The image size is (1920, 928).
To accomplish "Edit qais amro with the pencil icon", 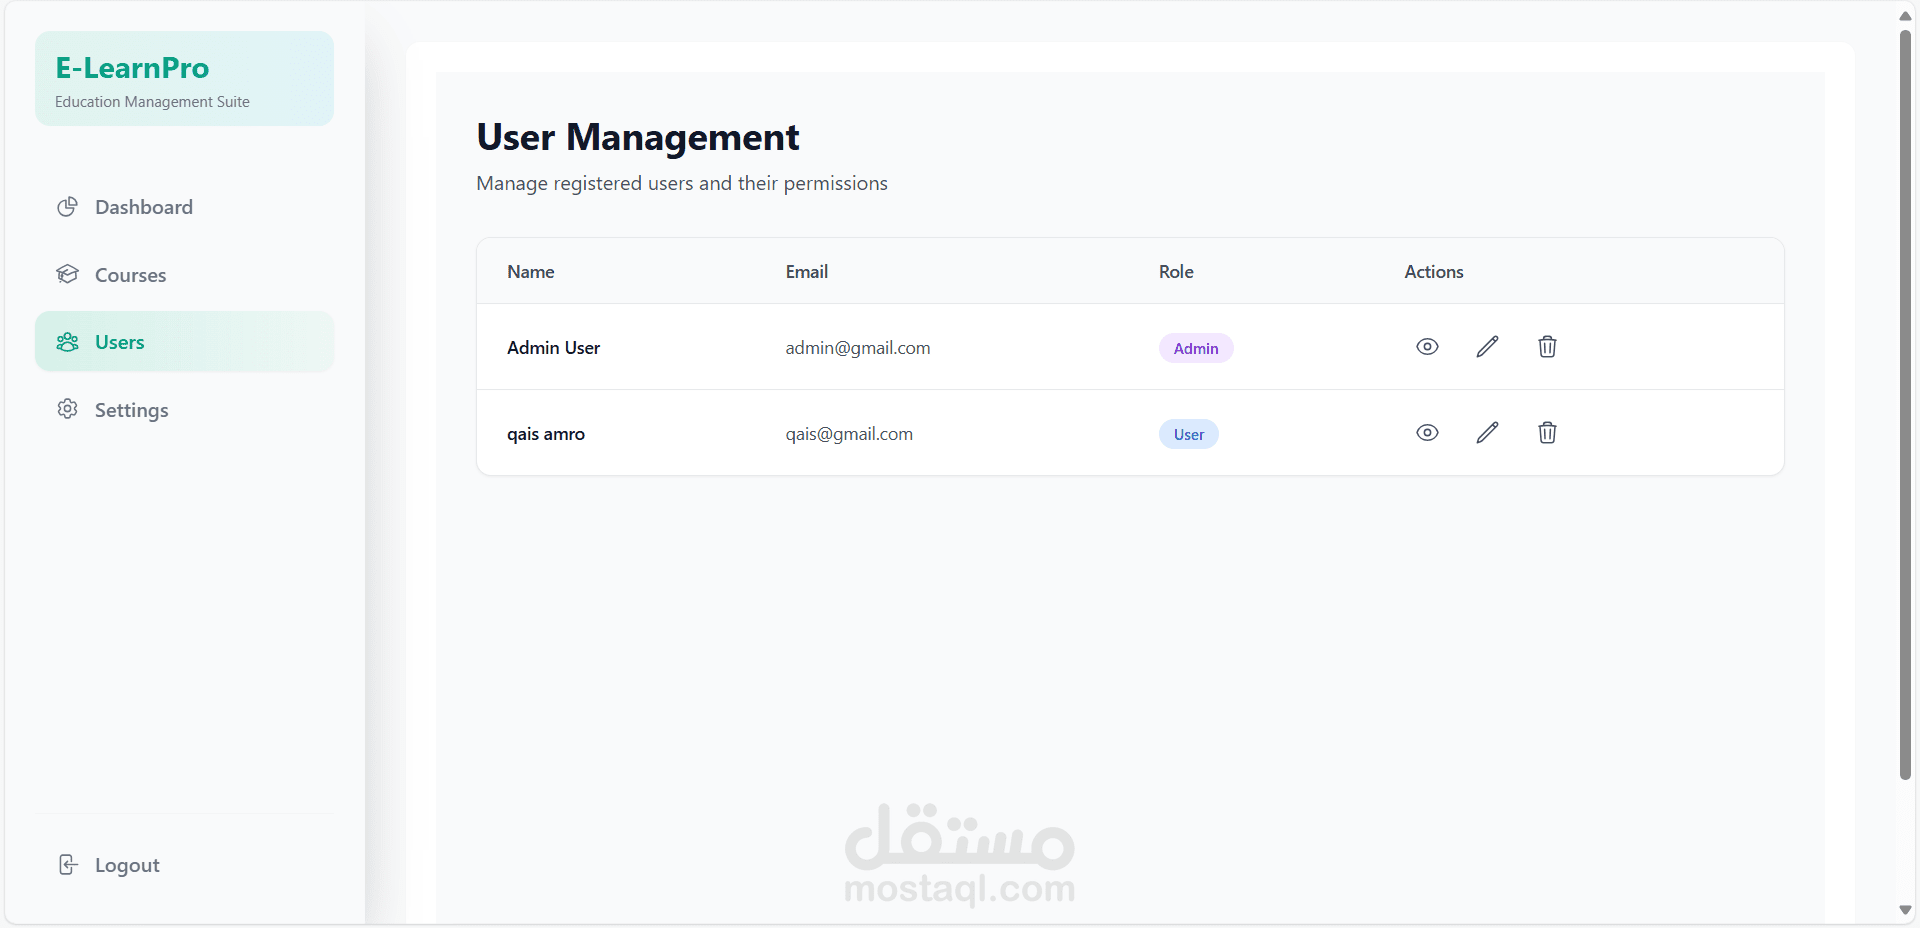I will [x=1487, y=433].
